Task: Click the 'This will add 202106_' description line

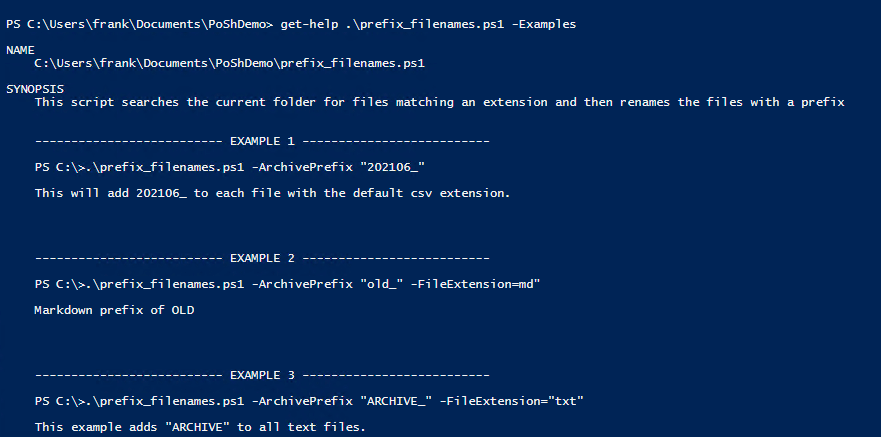Action: pyautogui.click(x=272, y=193)
